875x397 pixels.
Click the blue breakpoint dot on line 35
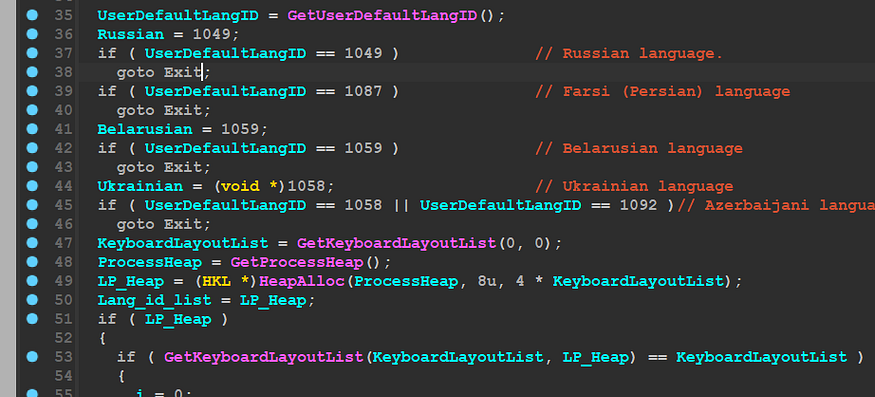[x=32, y=15]
